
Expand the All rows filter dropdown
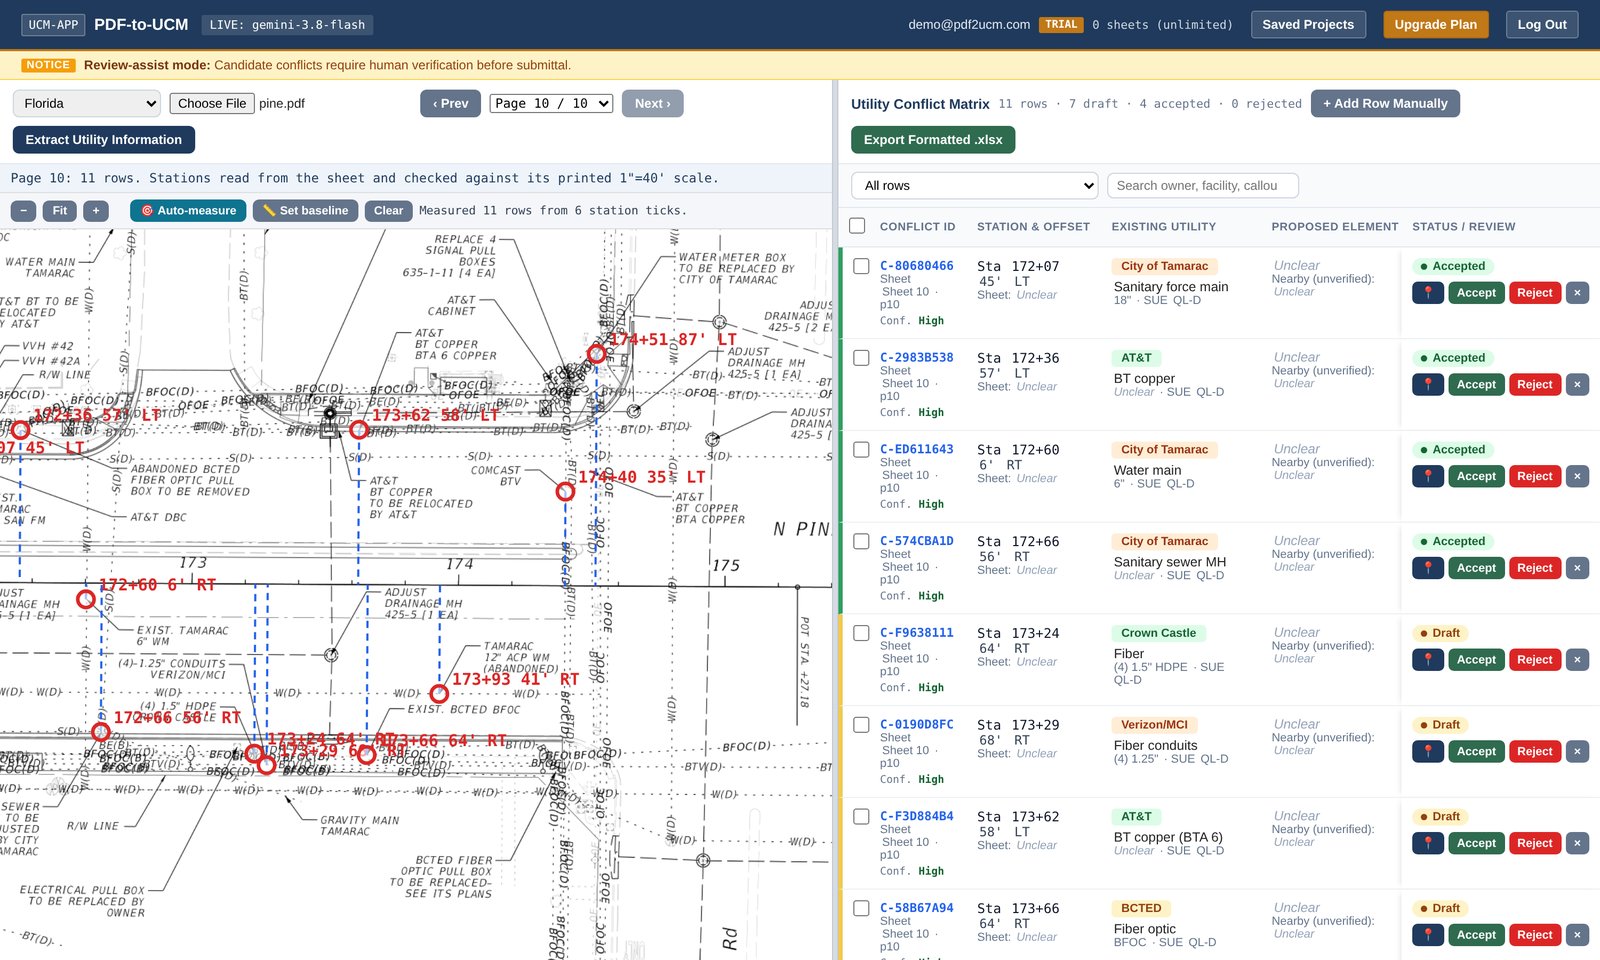(x=975, y=186)
